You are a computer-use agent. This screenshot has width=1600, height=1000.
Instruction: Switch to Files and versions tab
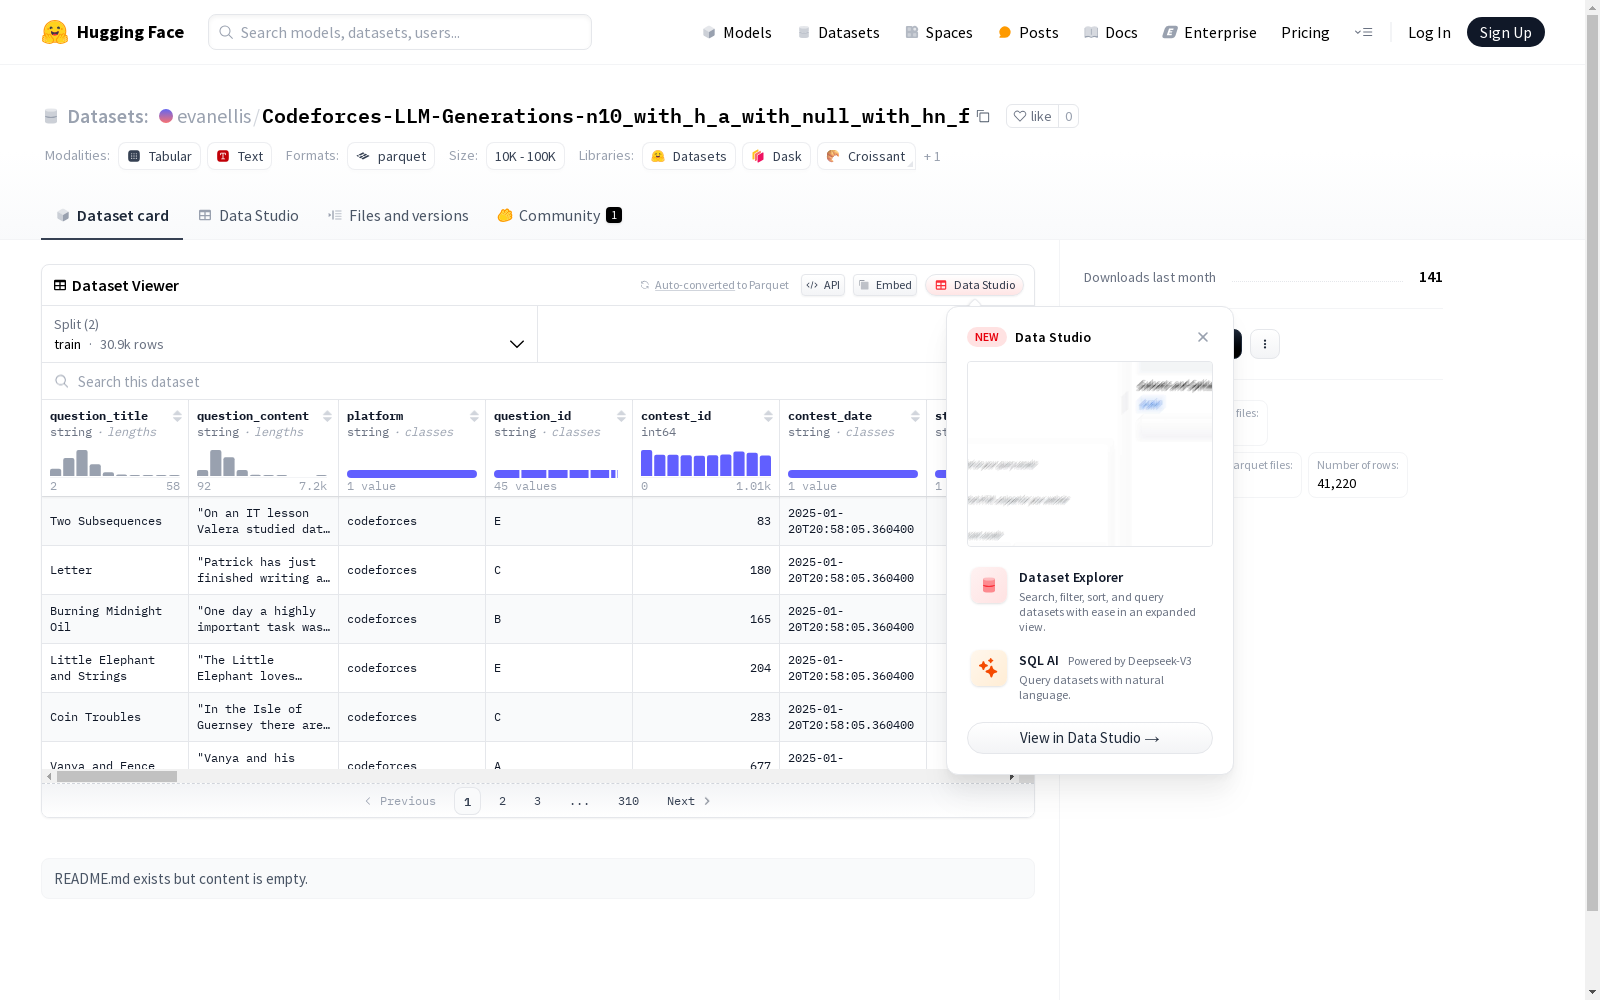tap(398, 216)
